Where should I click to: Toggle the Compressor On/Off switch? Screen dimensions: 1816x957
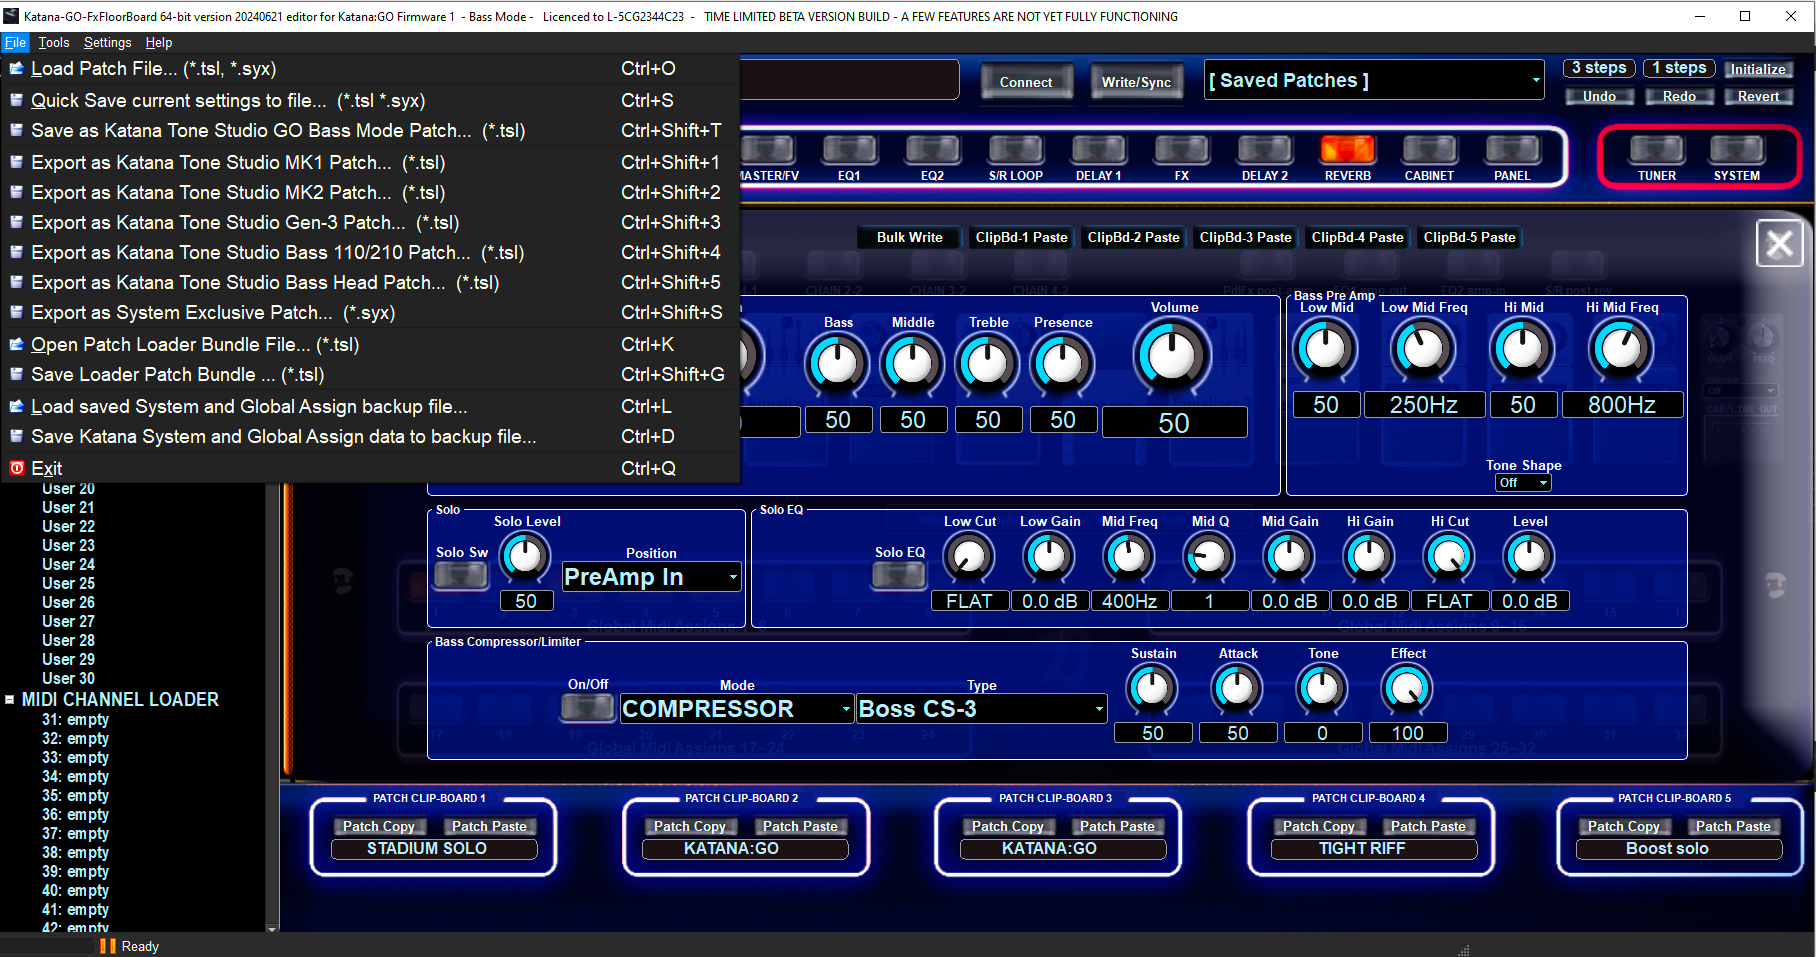coord(588,707)
